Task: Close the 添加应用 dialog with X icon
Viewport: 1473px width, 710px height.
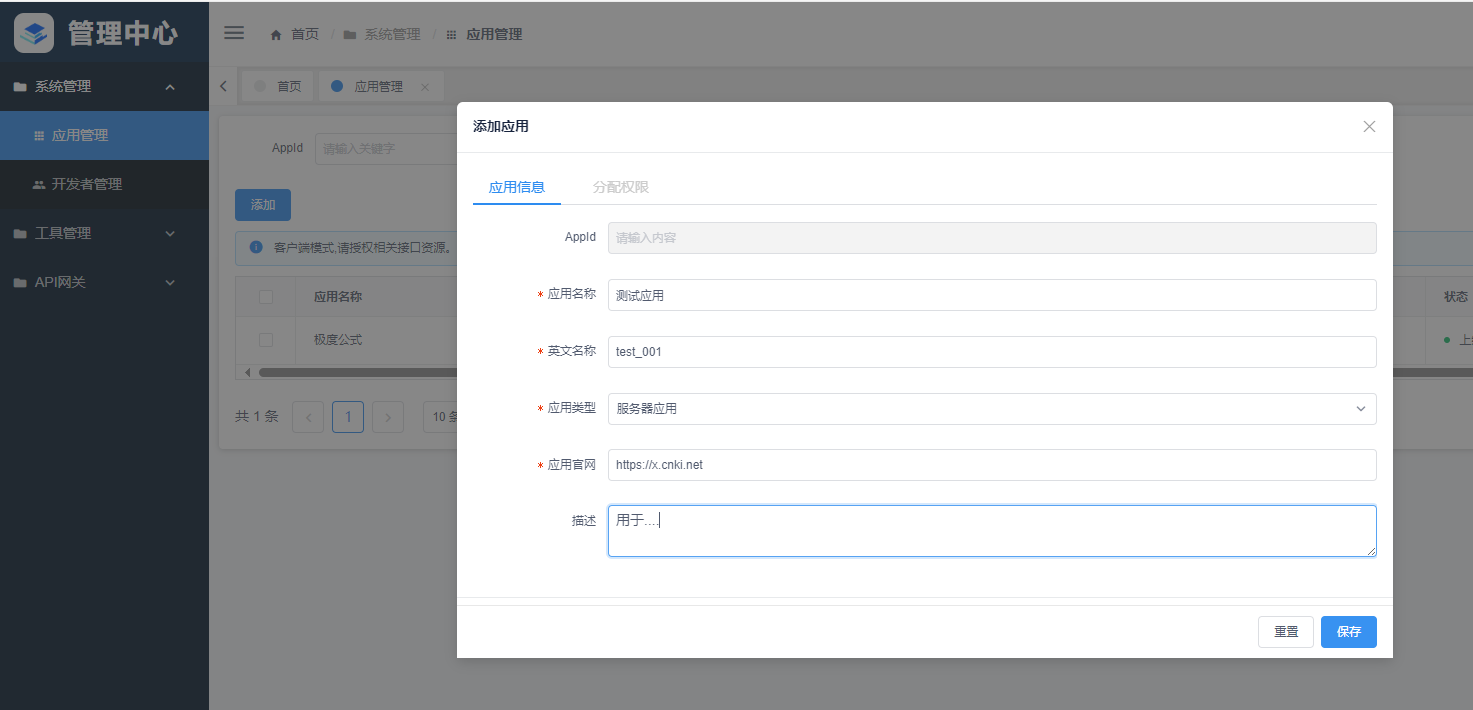Action: (x=1369, y=126)
